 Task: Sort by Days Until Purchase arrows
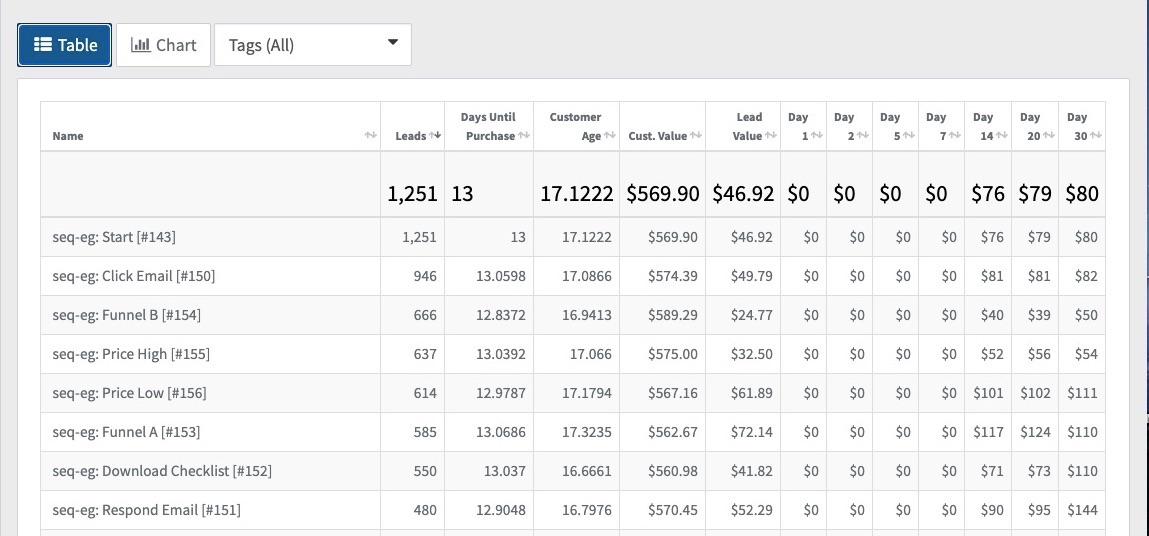click(524, 135)
